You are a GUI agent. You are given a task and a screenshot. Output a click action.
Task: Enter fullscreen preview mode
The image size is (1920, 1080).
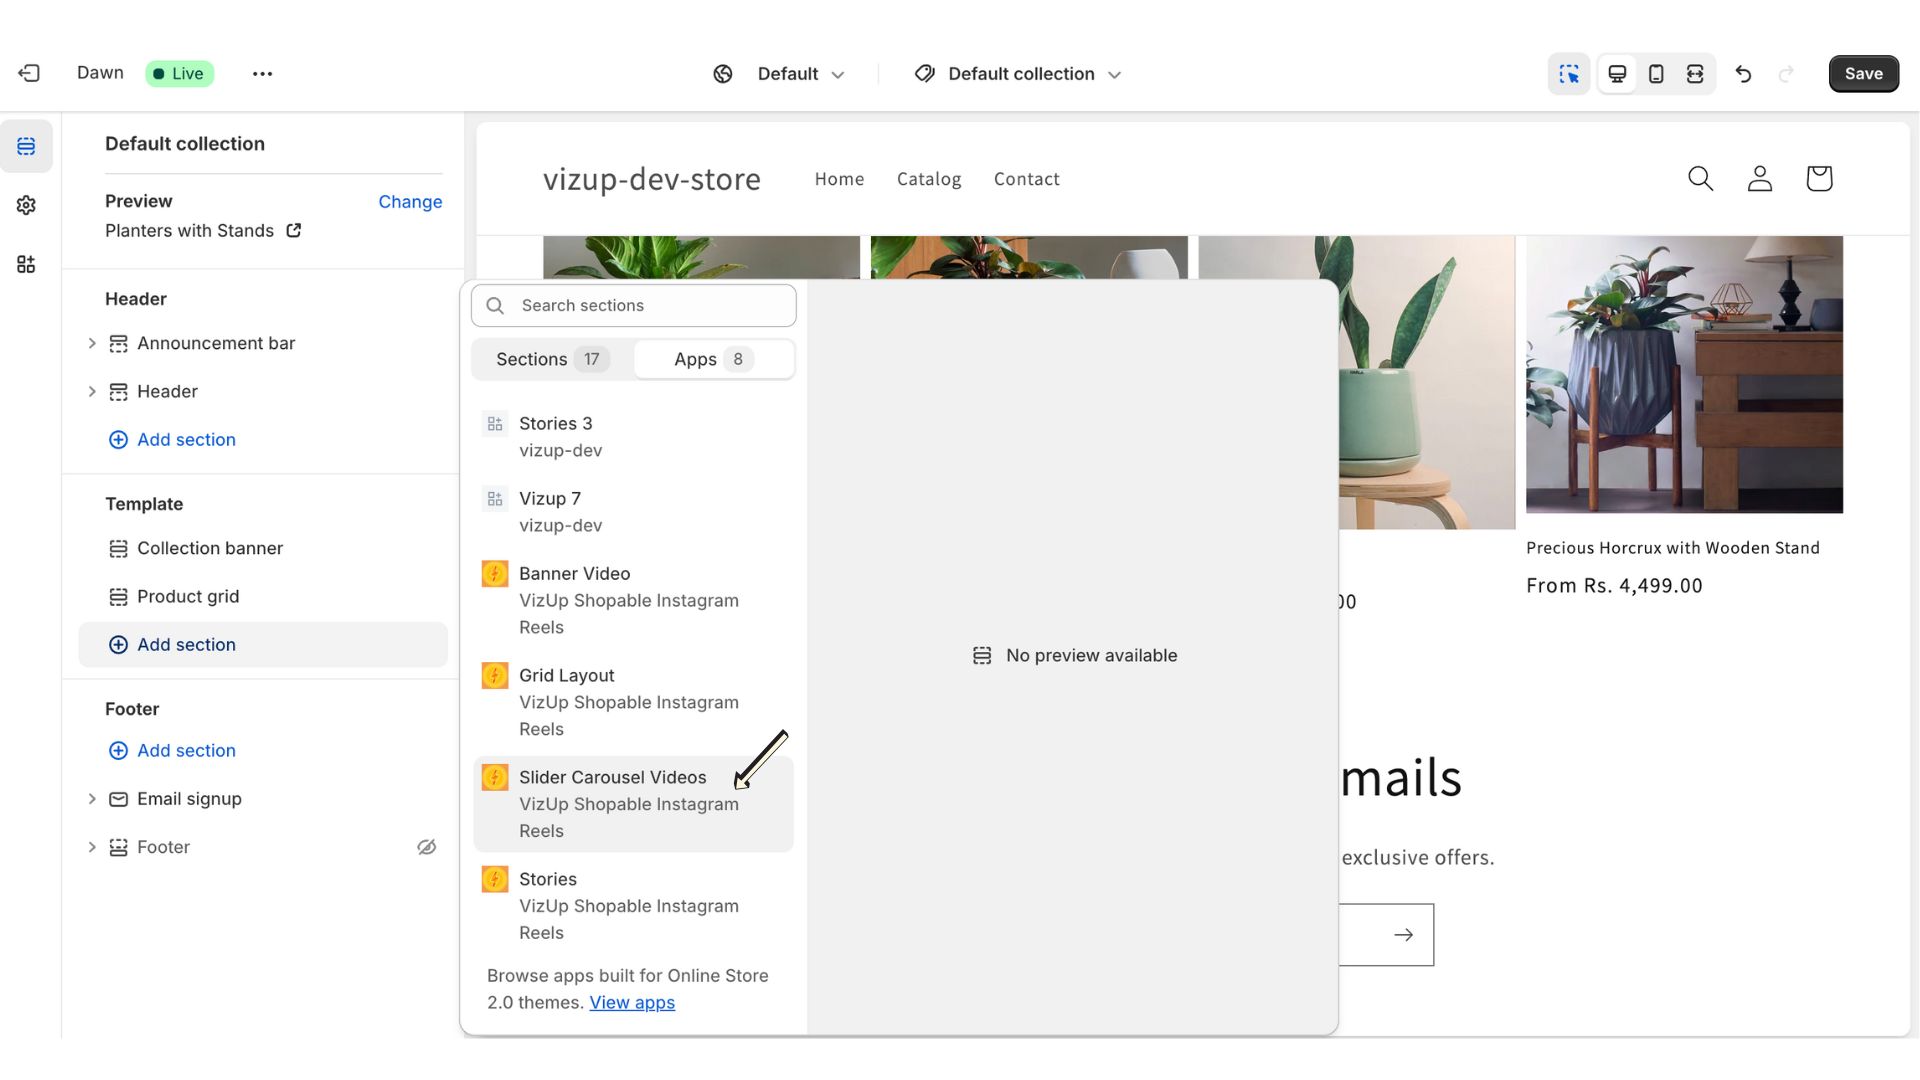1696,73
